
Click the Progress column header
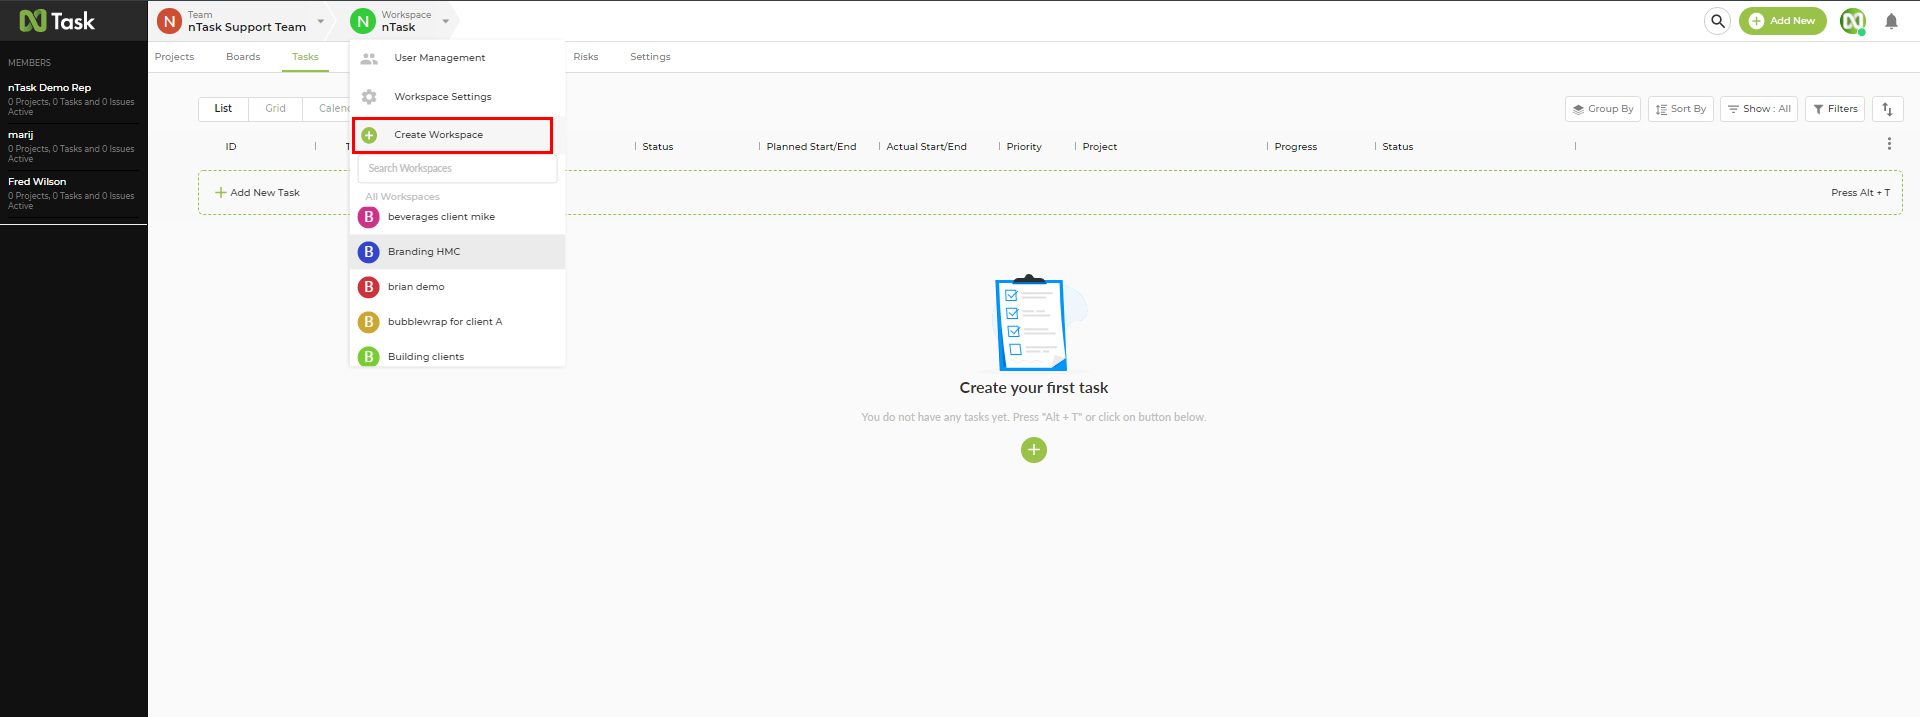coord(1295,147)
